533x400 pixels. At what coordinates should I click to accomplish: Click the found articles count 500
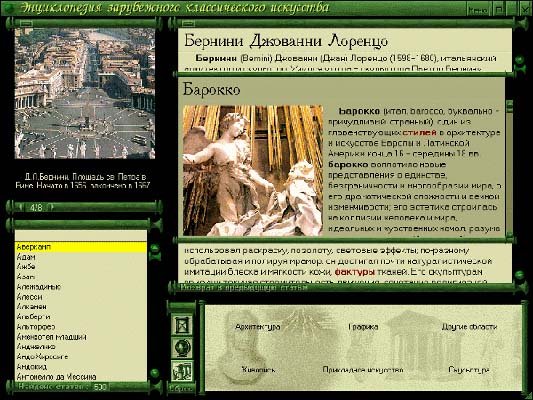pos(100,387)
